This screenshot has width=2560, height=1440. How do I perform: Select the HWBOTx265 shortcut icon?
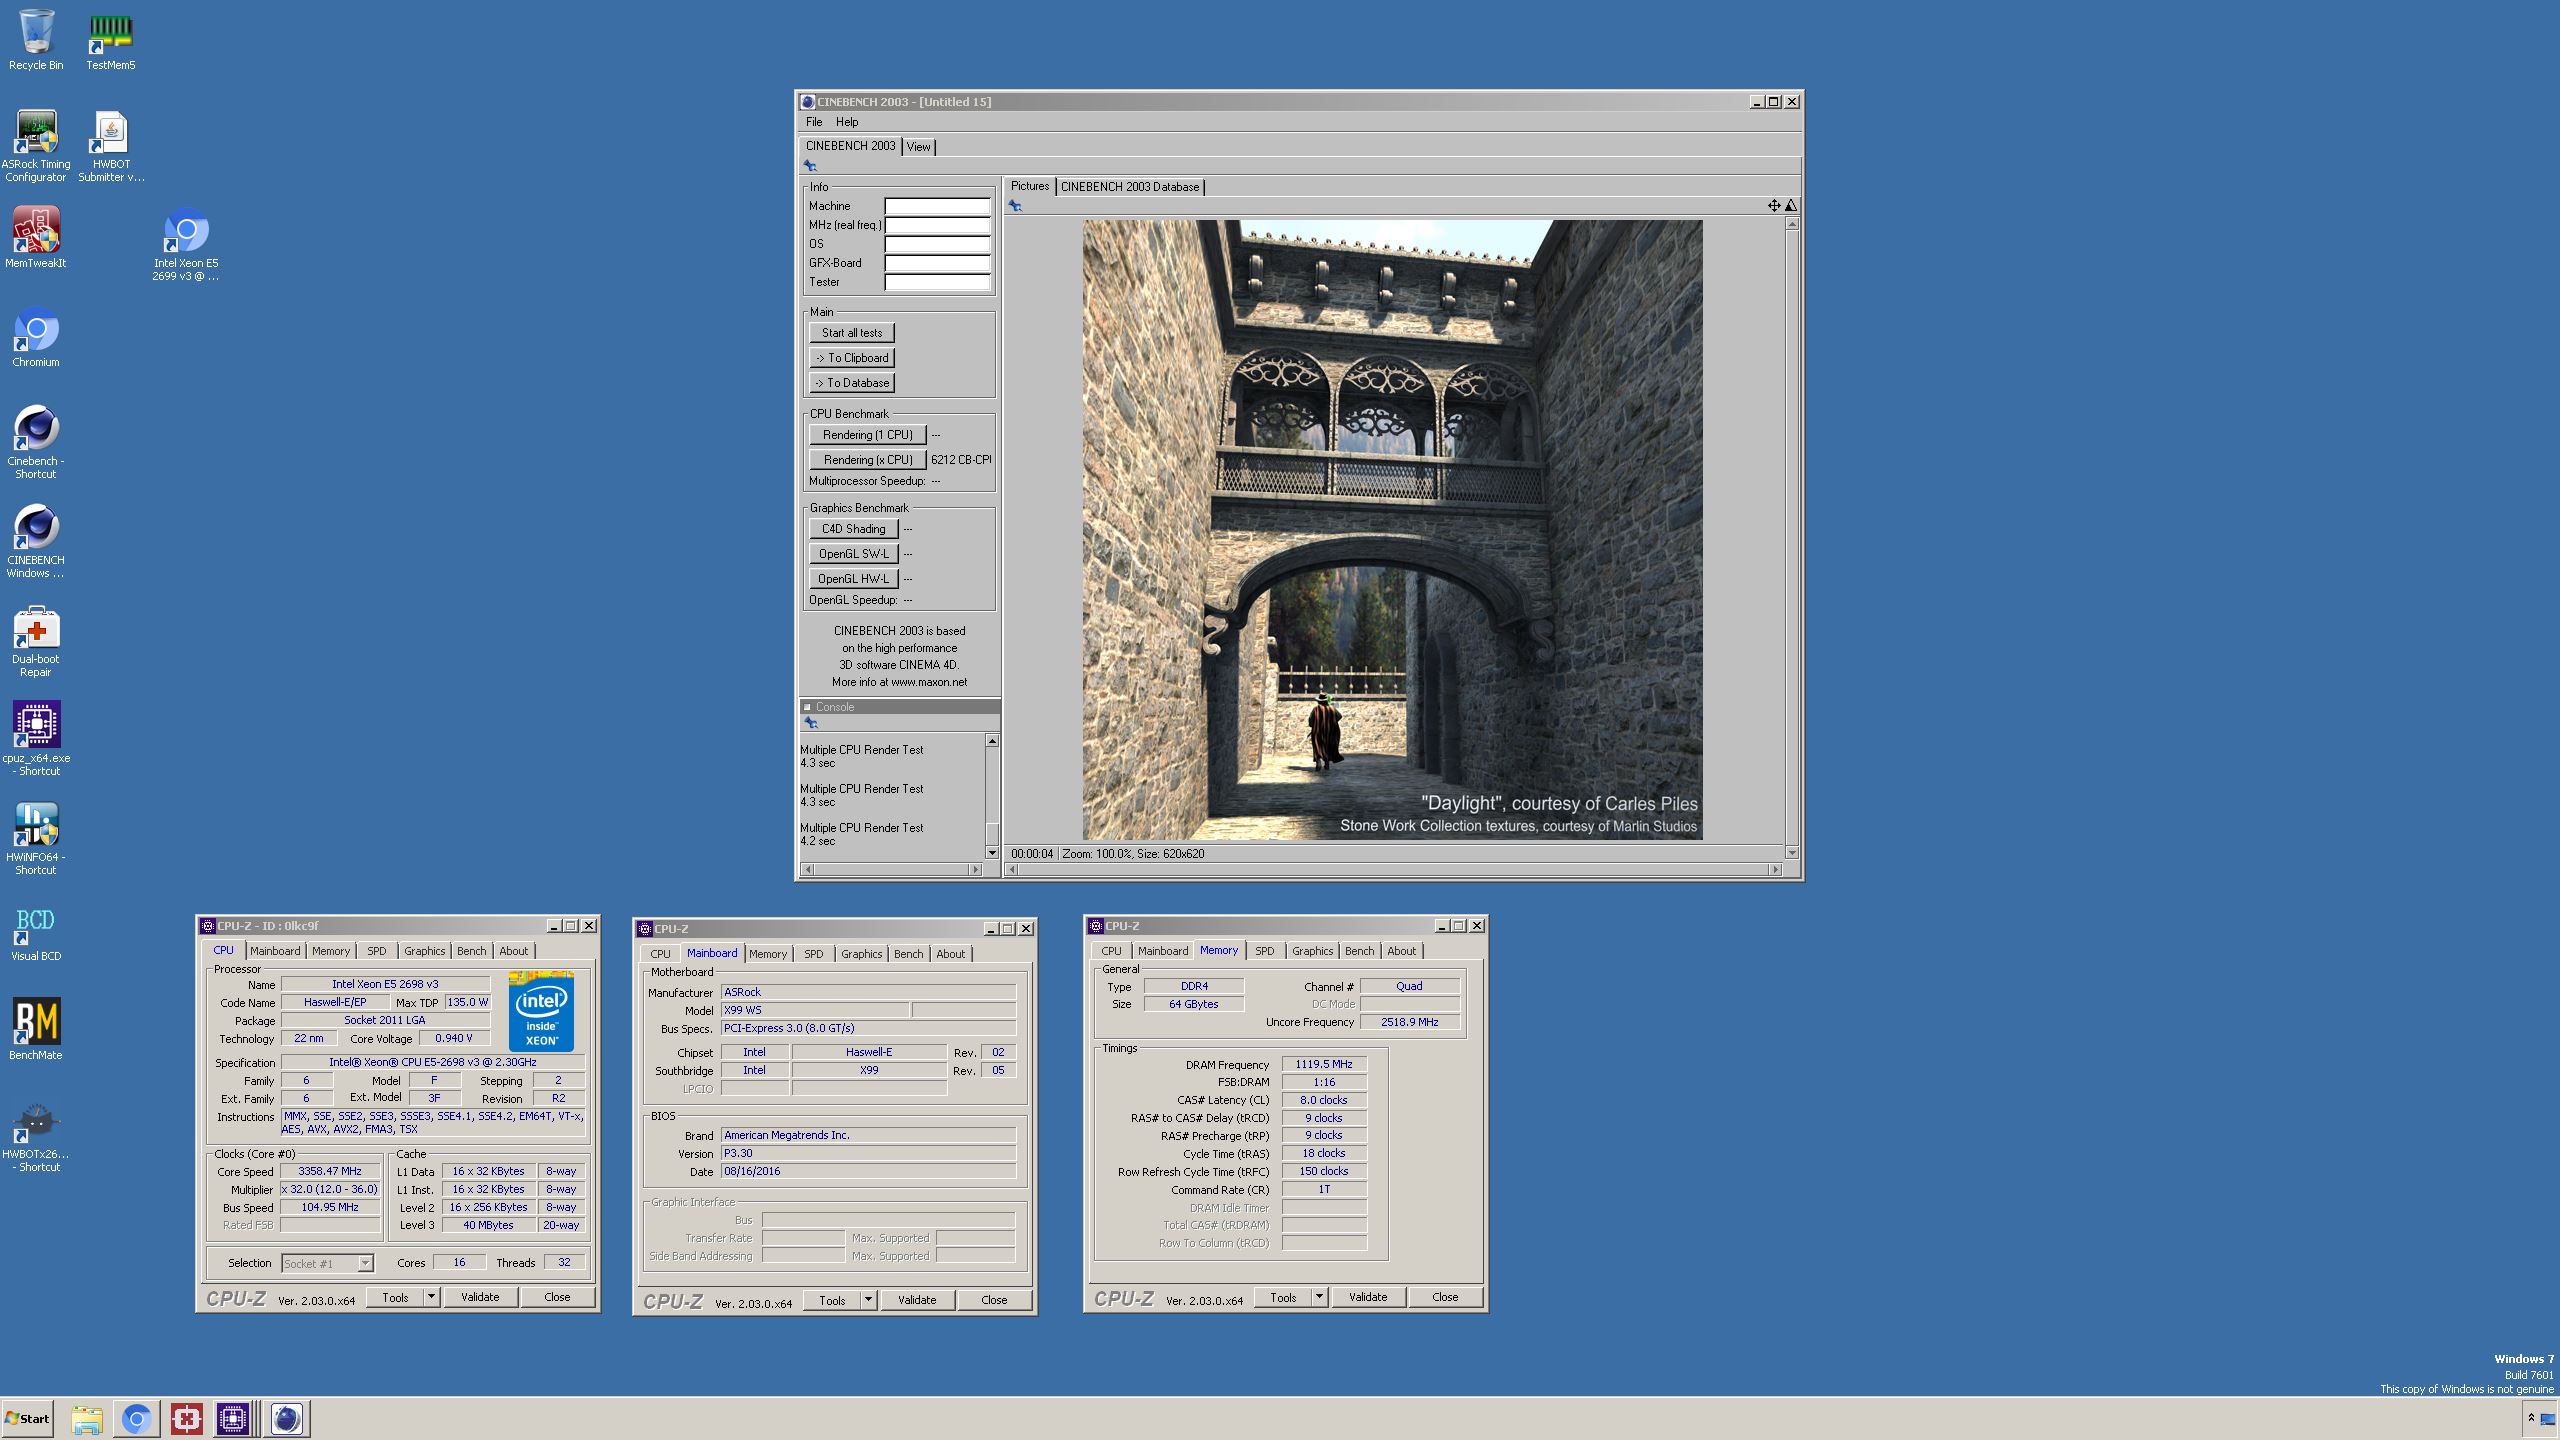point(36,1135)
